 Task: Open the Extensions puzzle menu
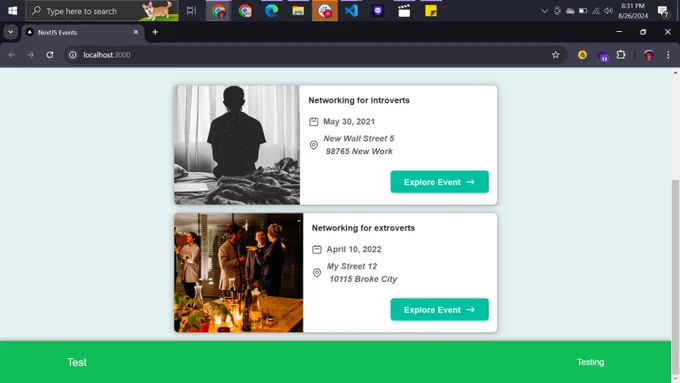621,55
